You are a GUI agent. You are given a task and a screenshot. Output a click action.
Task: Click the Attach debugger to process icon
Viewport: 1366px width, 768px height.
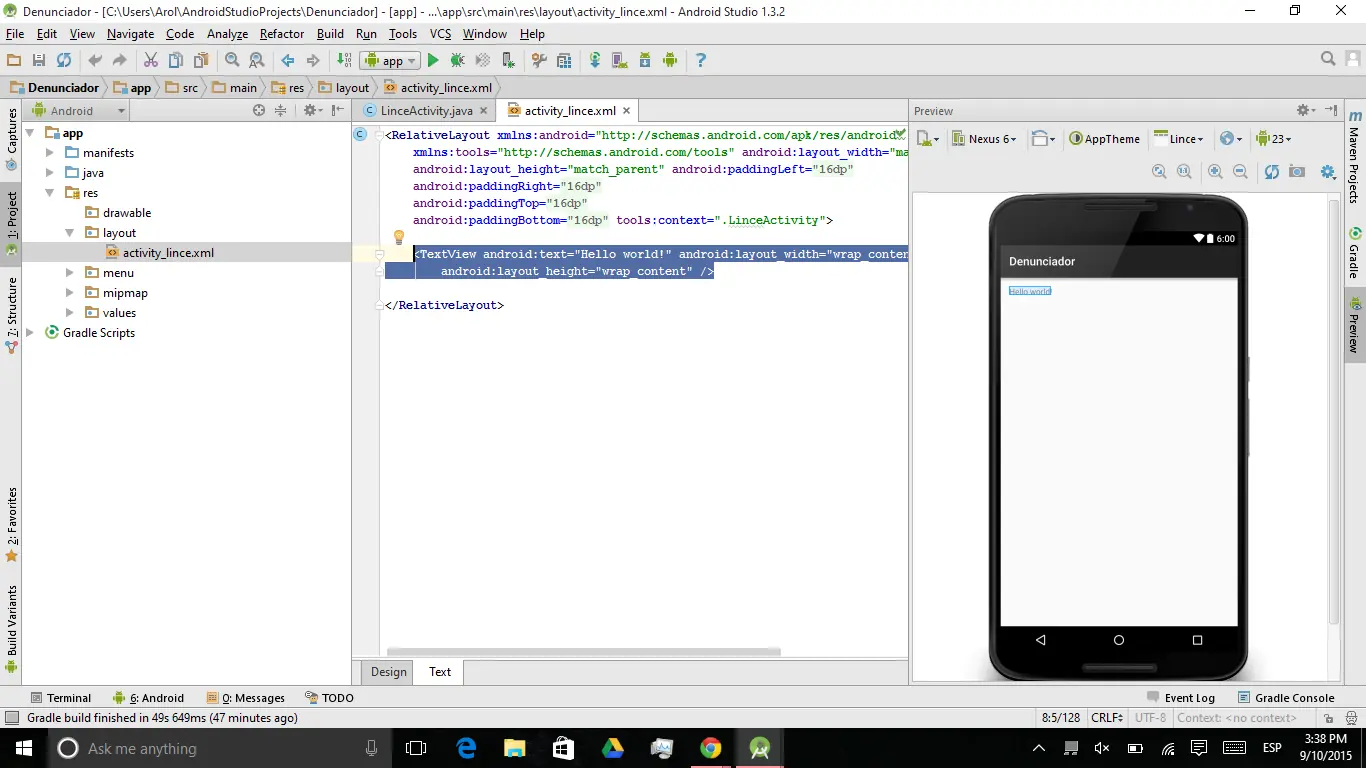(x=508, y=60)
